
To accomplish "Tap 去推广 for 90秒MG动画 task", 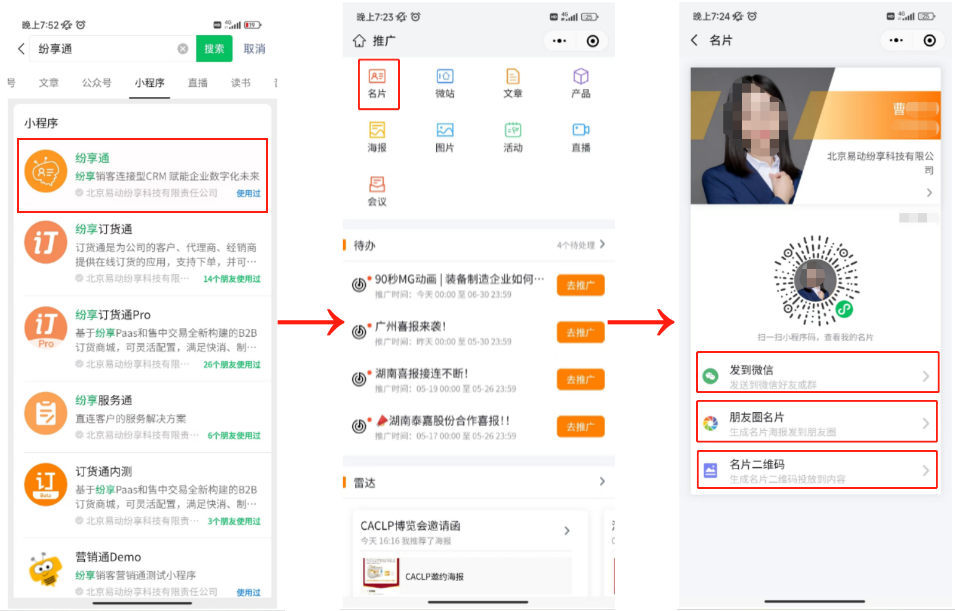I will 580,285.
